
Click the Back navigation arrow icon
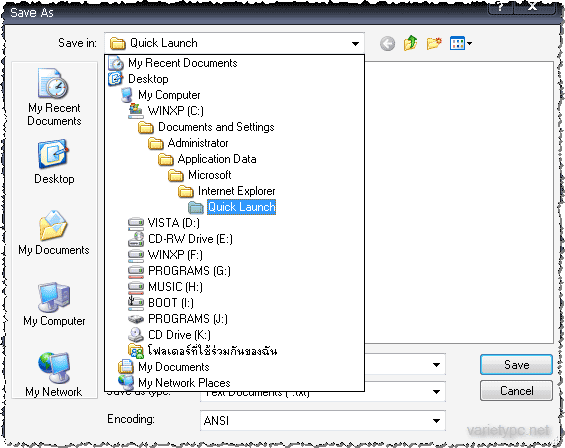pyautogui.click(x=387, y=44)
